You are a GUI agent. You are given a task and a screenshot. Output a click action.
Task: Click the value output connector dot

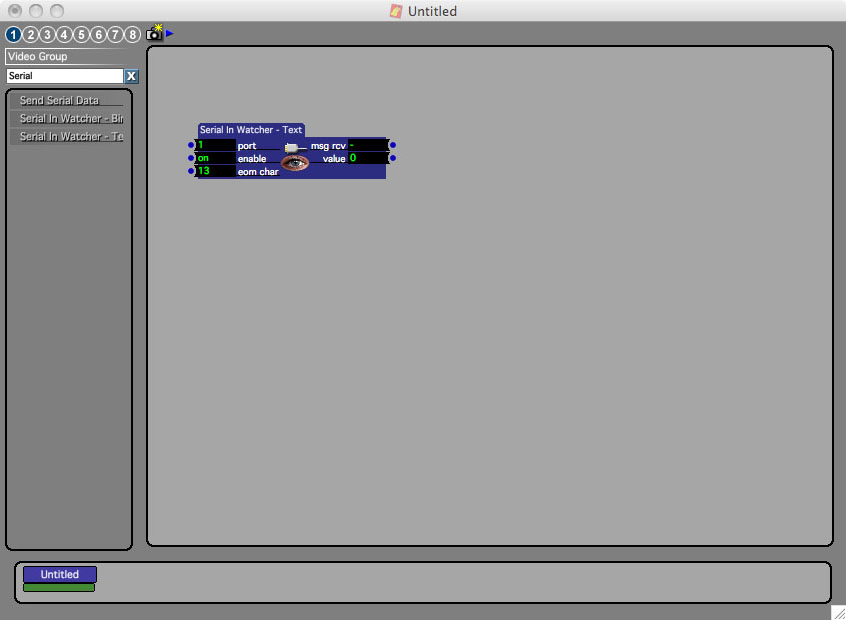pos(392,158)
